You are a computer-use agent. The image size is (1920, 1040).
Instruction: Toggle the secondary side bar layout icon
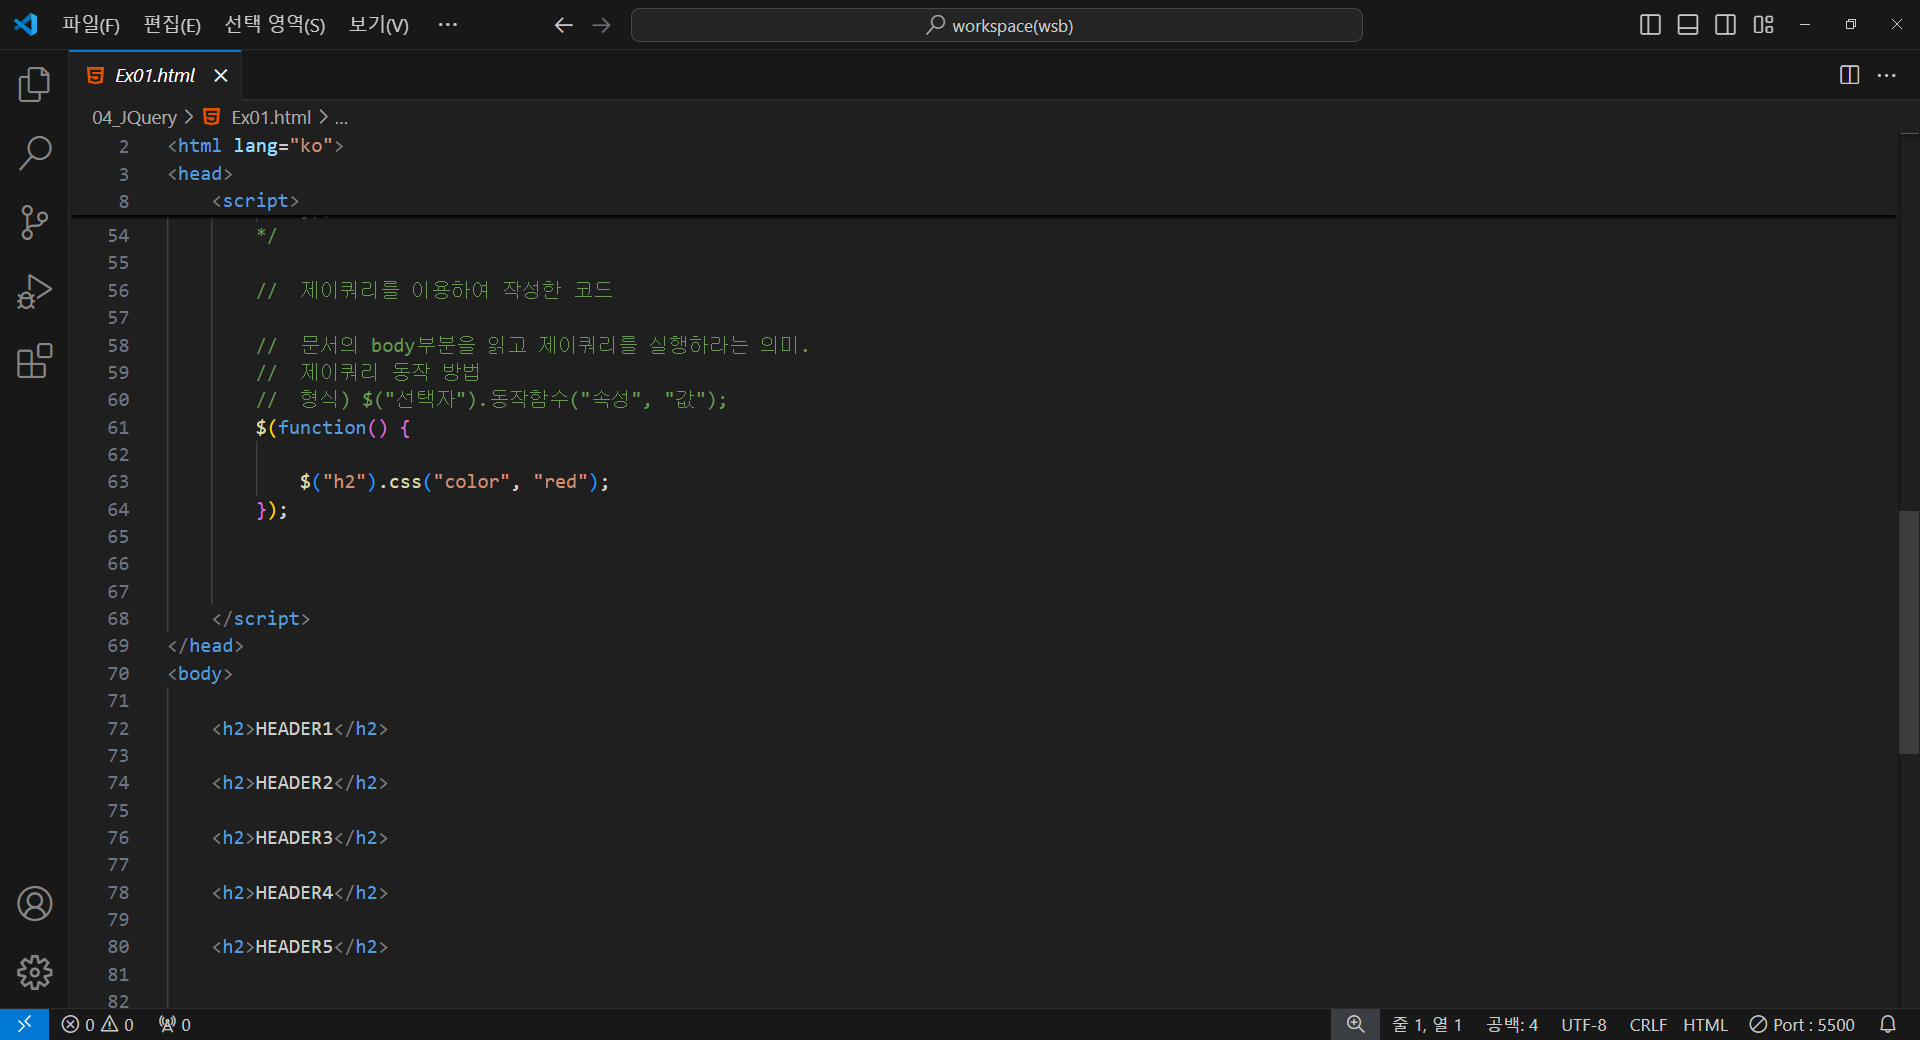[1725, 25]
